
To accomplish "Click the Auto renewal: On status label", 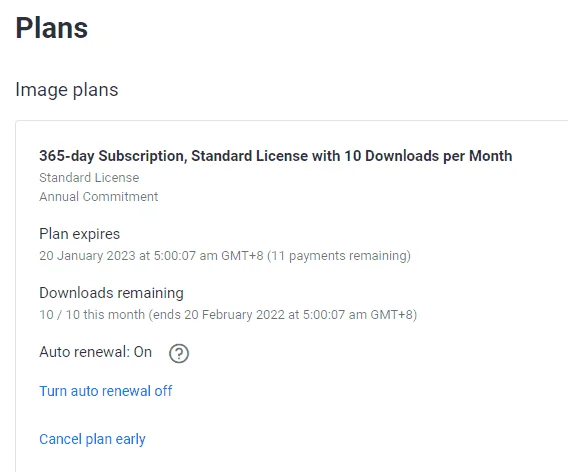I will pyautogui.click(x=95, y=352).
